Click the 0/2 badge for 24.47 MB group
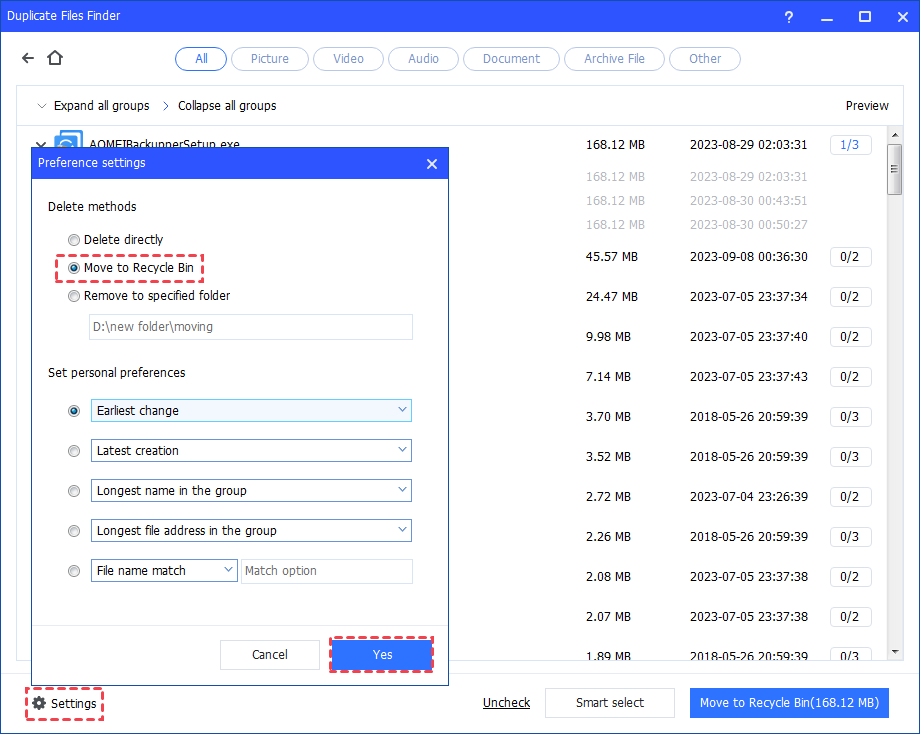The width and height of the screenshot is (920, 734). tap(850, 296)
